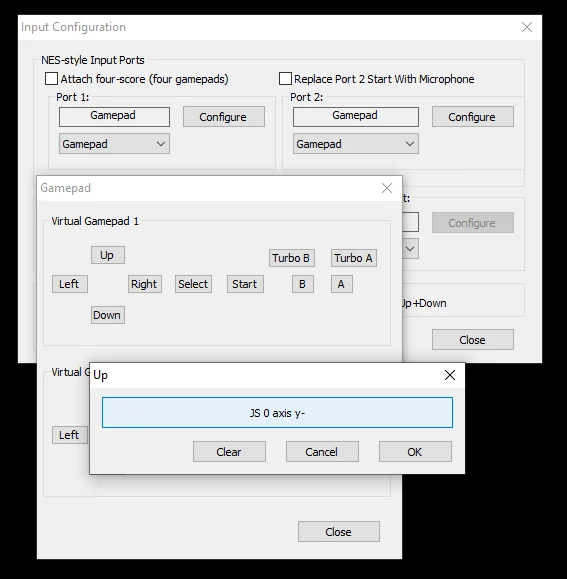Pick the Down direction button
This screenshot has width=567, height=579.
pyautogui.click(x=108, y=315)
